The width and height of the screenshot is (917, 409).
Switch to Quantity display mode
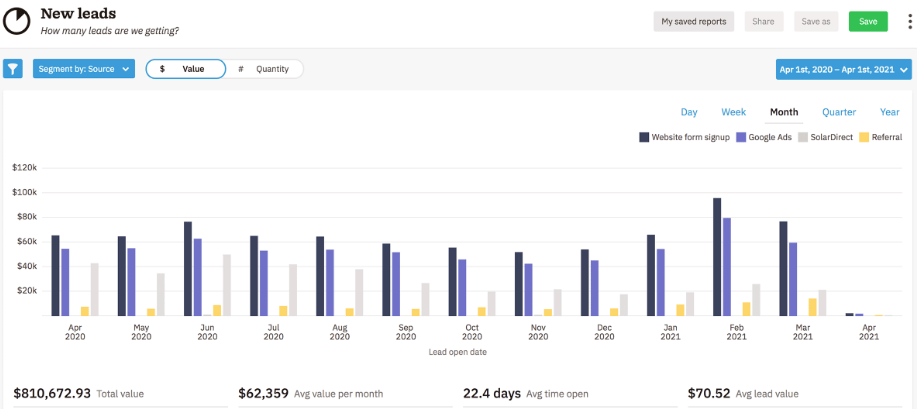264,69
